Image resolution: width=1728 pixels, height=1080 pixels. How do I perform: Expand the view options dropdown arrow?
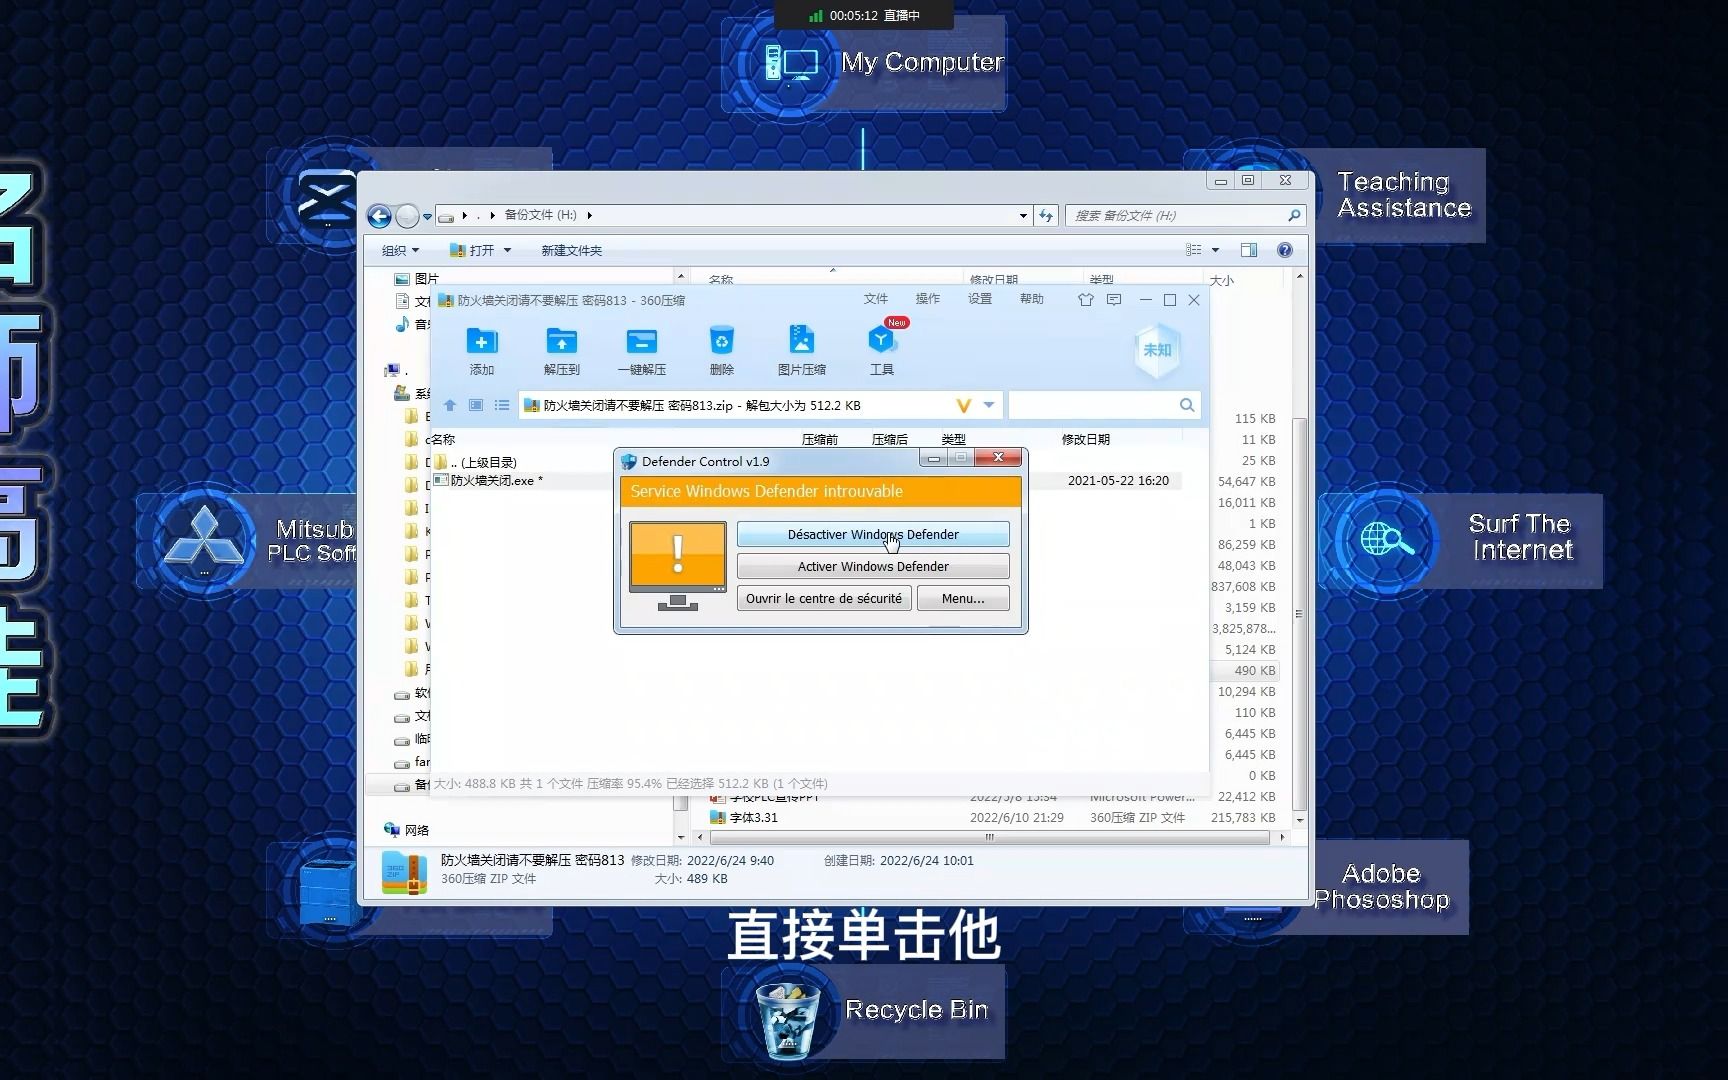1216,250
